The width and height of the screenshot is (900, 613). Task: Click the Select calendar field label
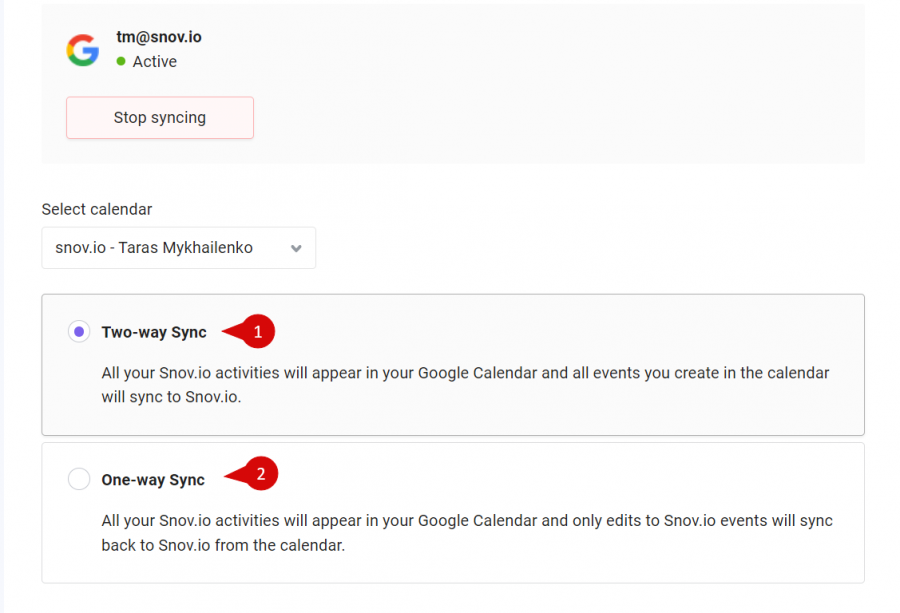(96, 209)
